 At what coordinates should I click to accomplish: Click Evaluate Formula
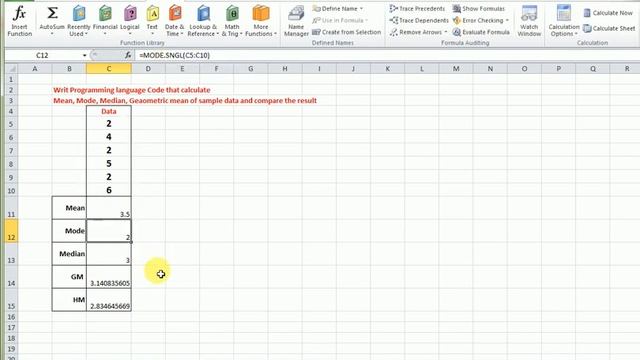tap(481, 32)
